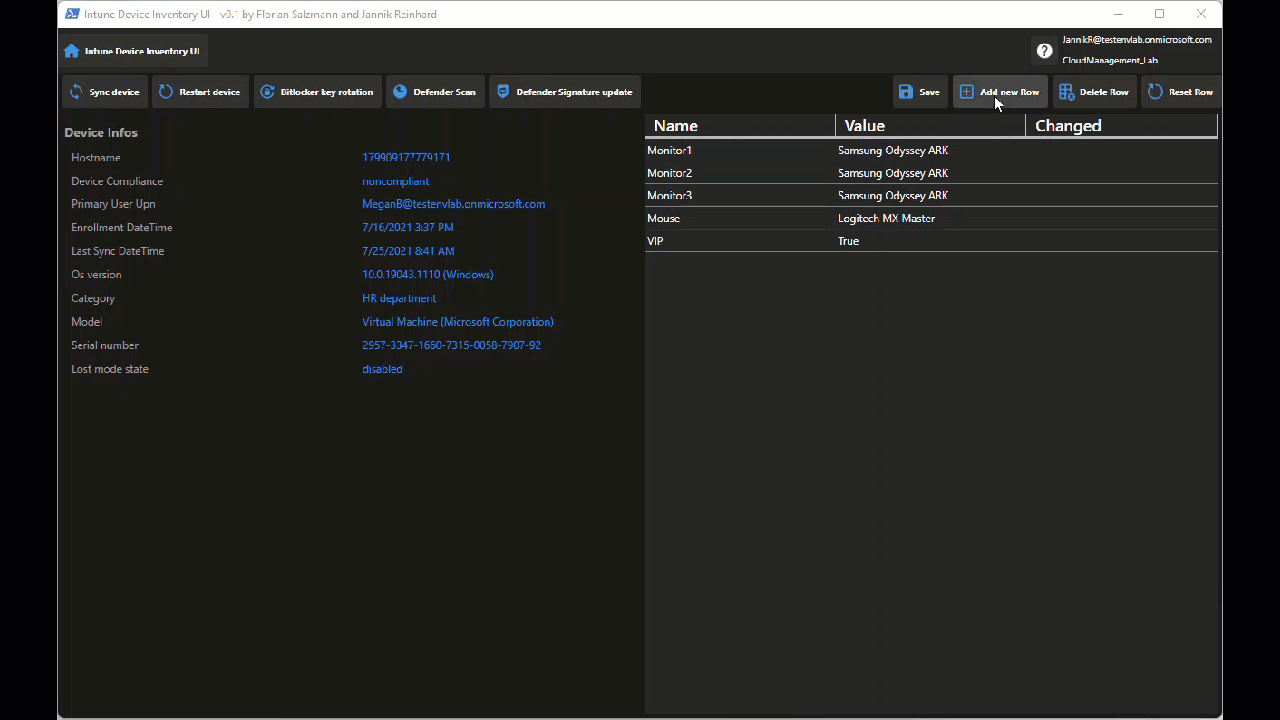Click Reset Row button
This screenshot has height=720, width=1280.
point(1181,92)
